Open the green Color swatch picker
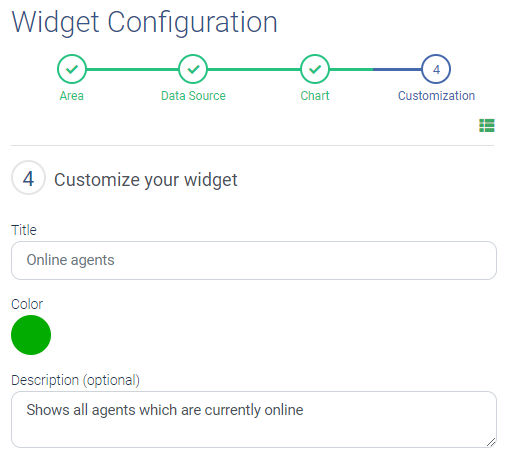Screen dimensions: 511x453 click(x=31, y=335)
